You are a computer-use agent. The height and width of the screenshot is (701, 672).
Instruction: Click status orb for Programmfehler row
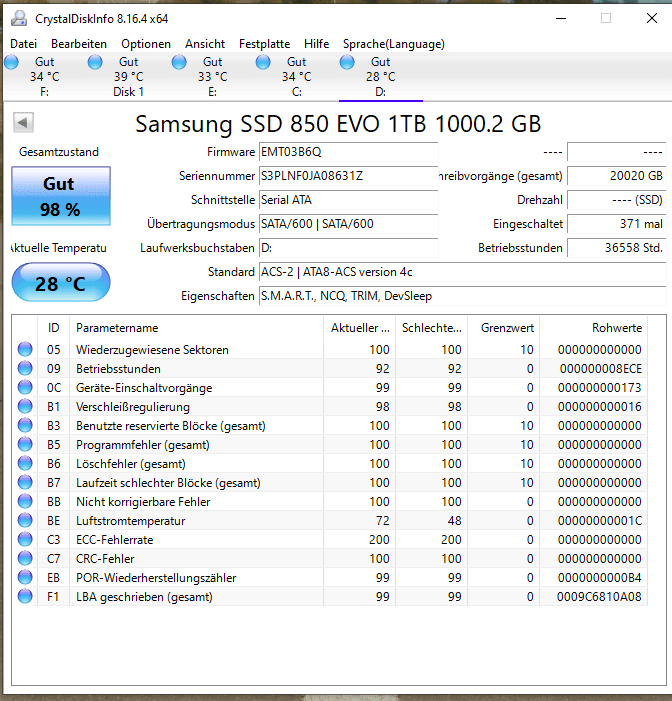coord(25,444)
